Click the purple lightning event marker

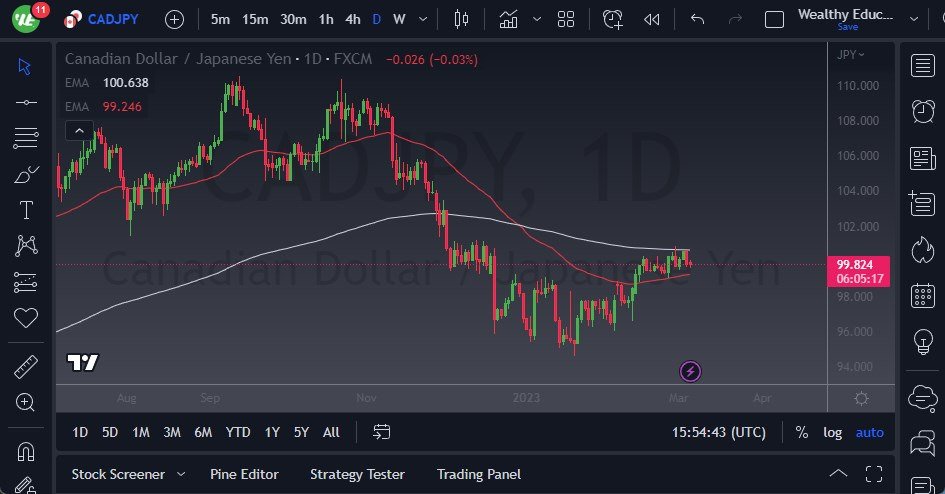coord(690,372)
